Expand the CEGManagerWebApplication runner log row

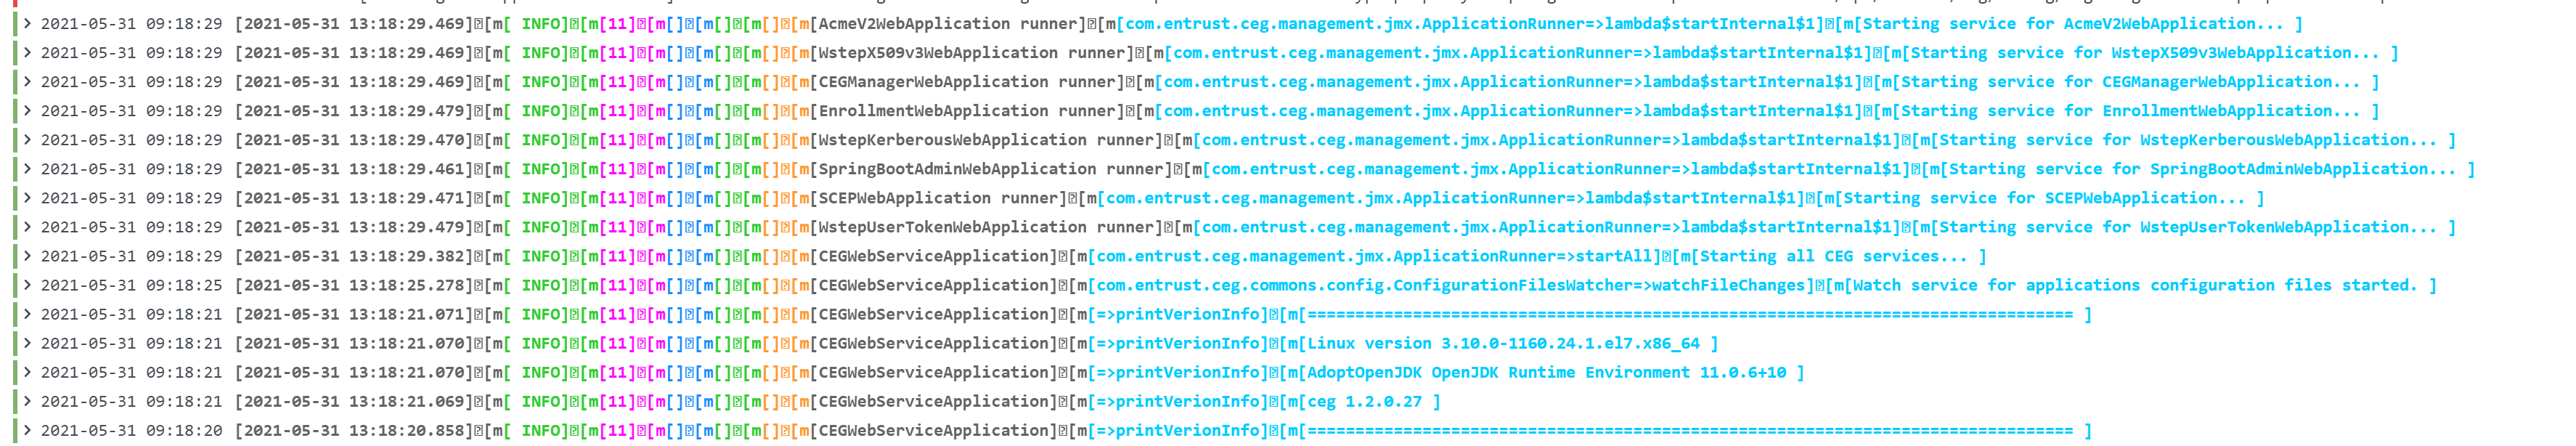pyautogui.click(x=28, y=82)
